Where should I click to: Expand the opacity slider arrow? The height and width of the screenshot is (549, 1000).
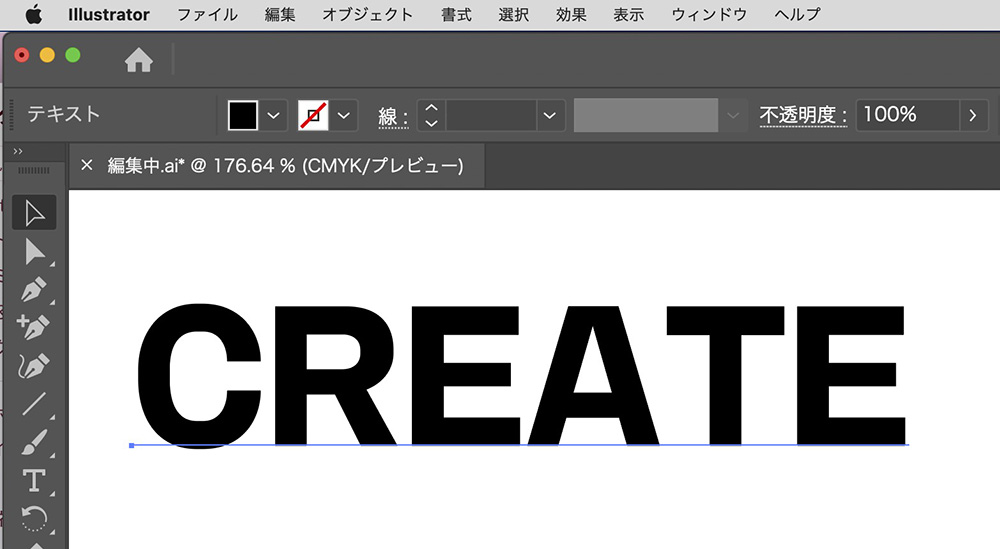click(x=973, y=115)
